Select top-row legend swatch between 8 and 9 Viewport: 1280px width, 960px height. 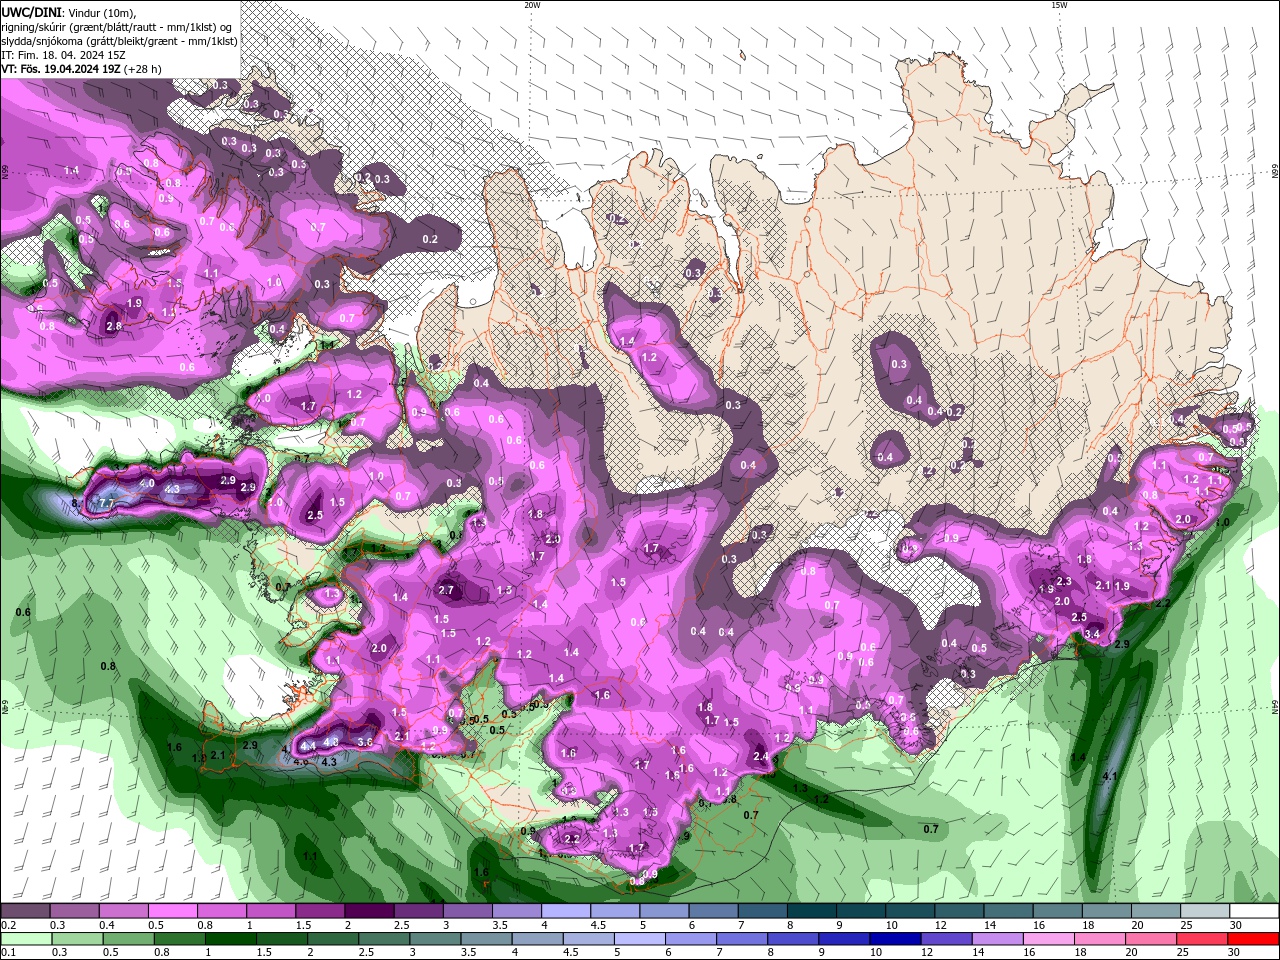click(x=812, y=911)
